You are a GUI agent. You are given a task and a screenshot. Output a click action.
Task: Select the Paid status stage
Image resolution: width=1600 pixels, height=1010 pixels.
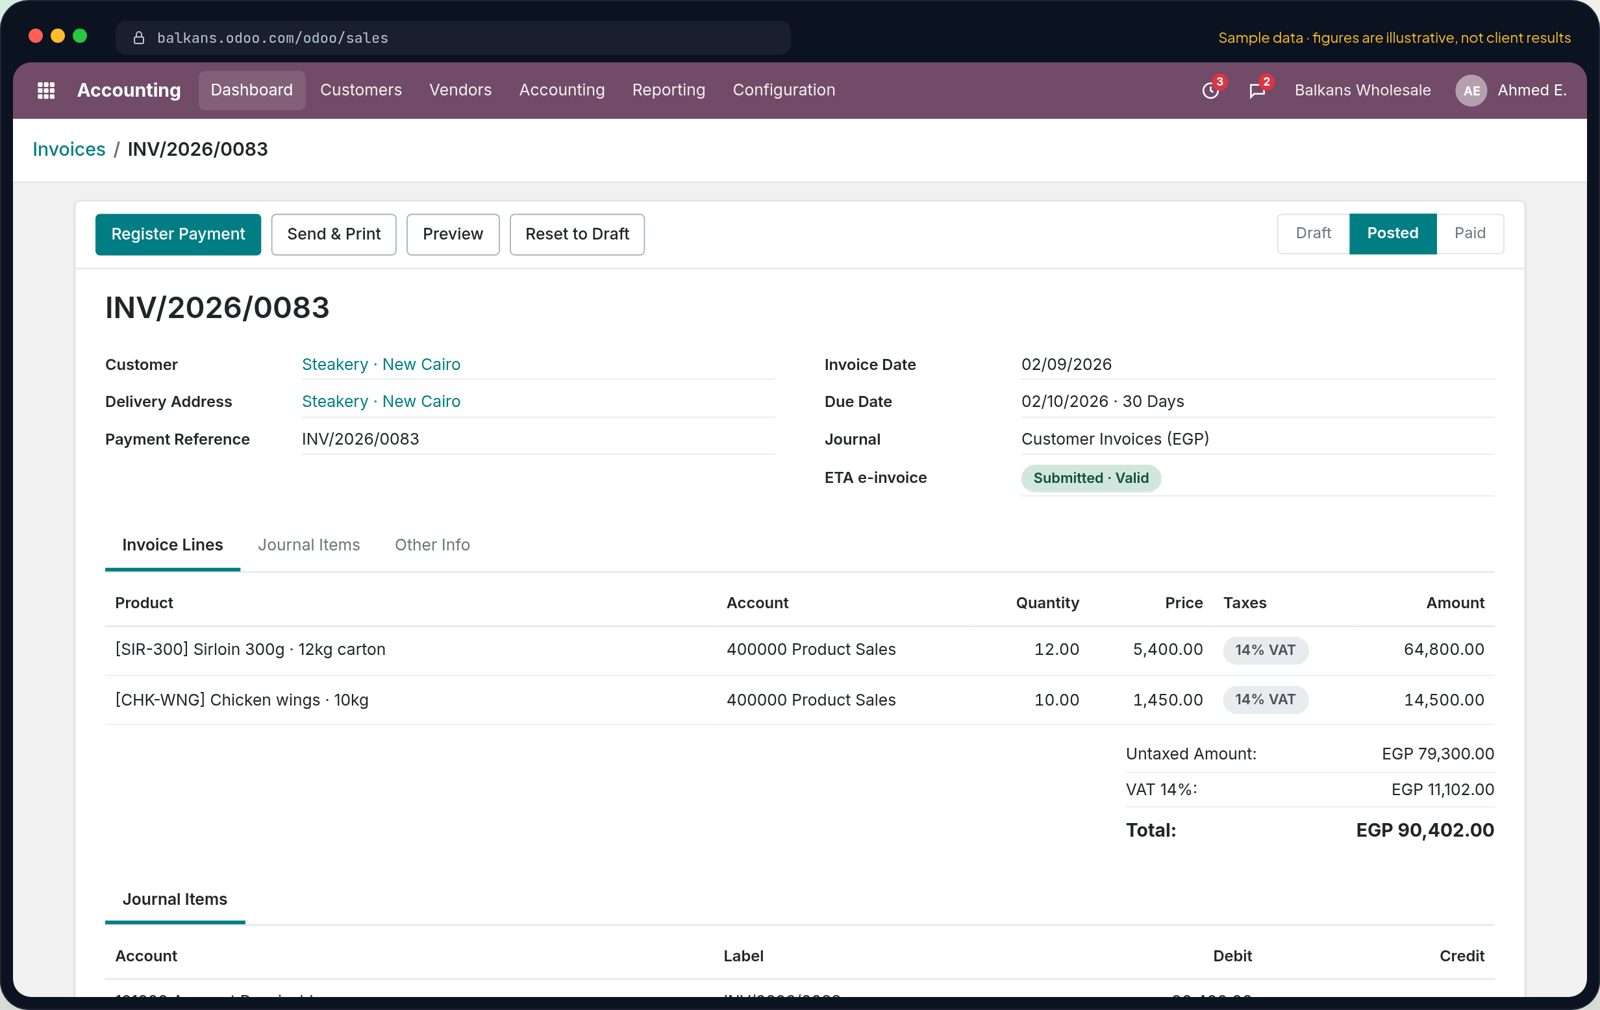click(1470, 233)
